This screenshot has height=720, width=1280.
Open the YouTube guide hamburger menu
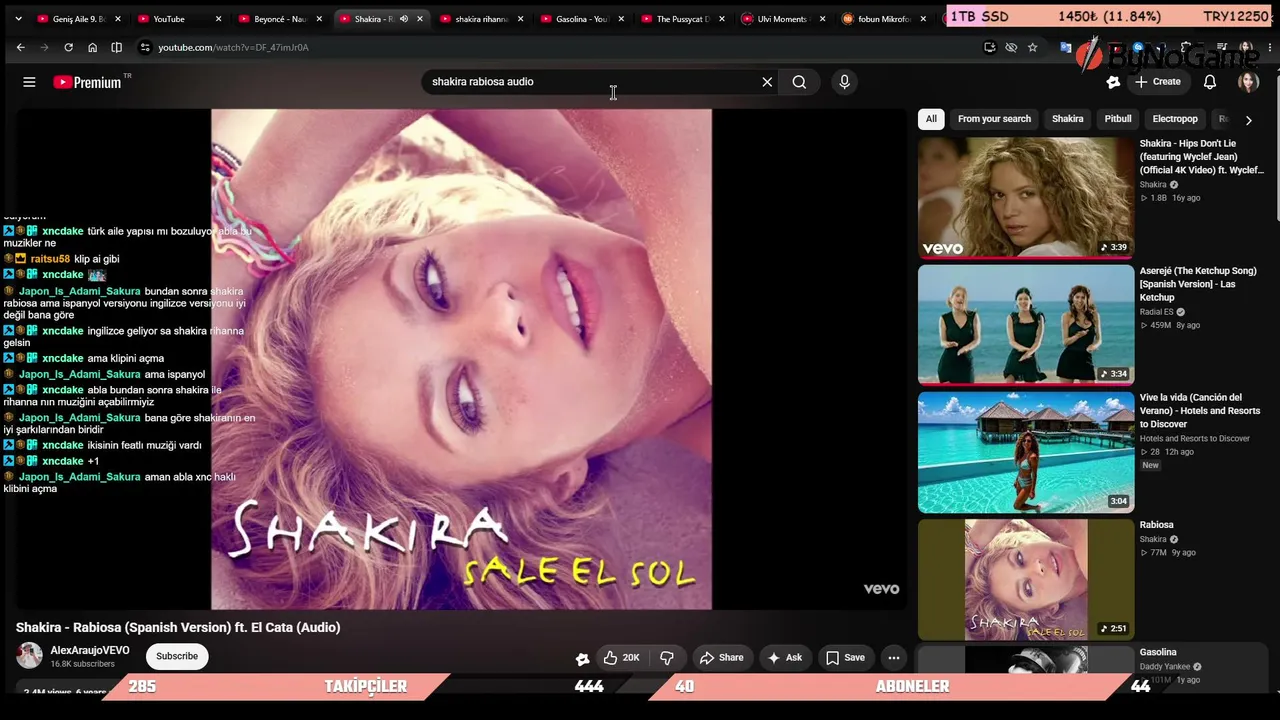tap(29, 82)
